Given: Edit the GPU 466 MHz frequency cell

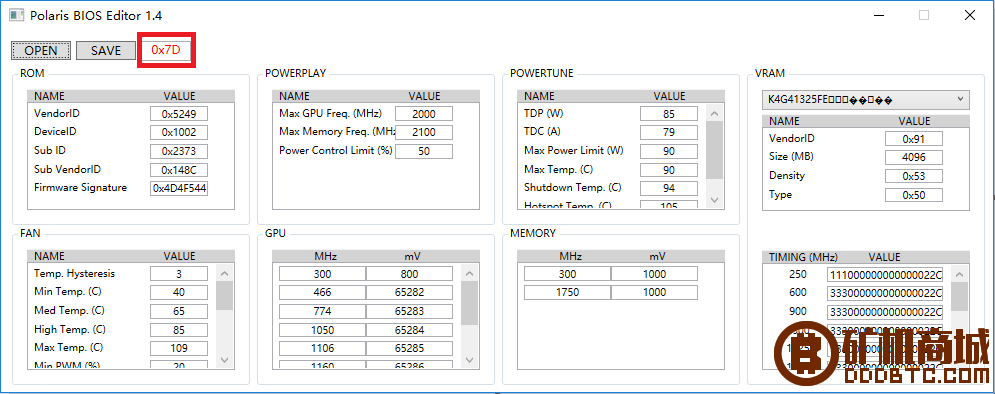Looking at the screenshot, I should point(322,292).
